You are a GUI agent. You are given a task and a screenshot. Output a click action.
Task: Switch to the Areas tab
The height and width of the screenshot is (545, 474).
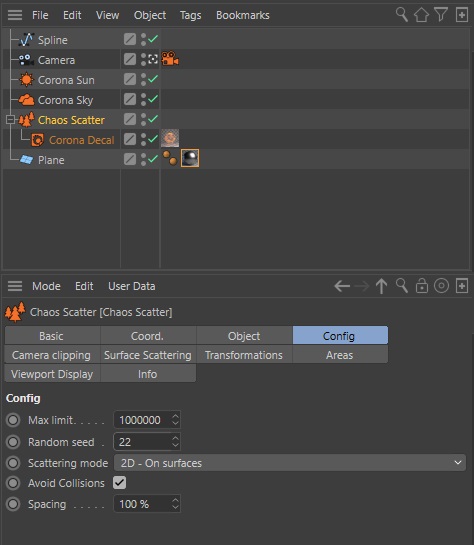coord(340,355)
